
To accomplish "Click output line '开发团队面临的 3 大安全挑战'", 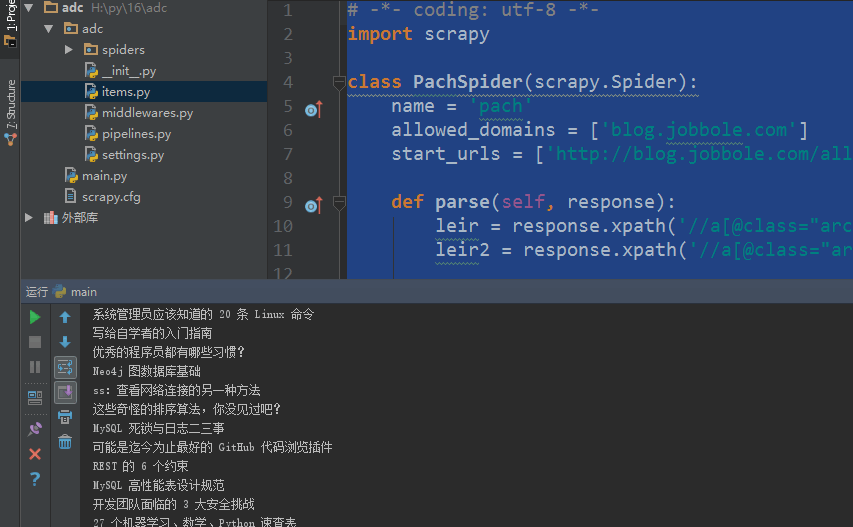I will click(174, 504).
